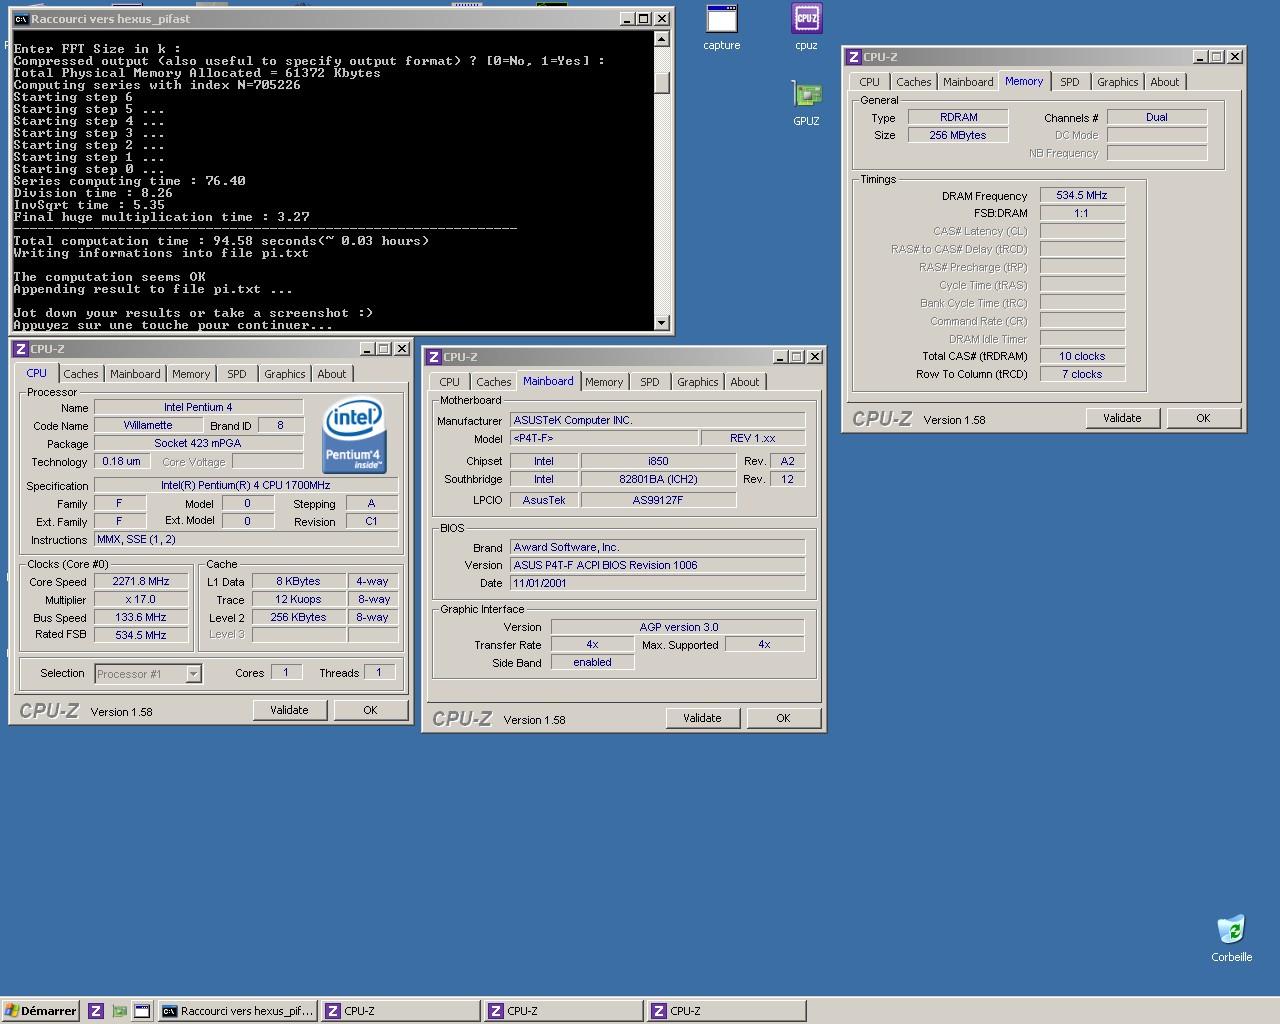Click the Package value Socket 423 mPGA
The height and width of the screenshot is (1024, 1280).
(x=198, y=443)
